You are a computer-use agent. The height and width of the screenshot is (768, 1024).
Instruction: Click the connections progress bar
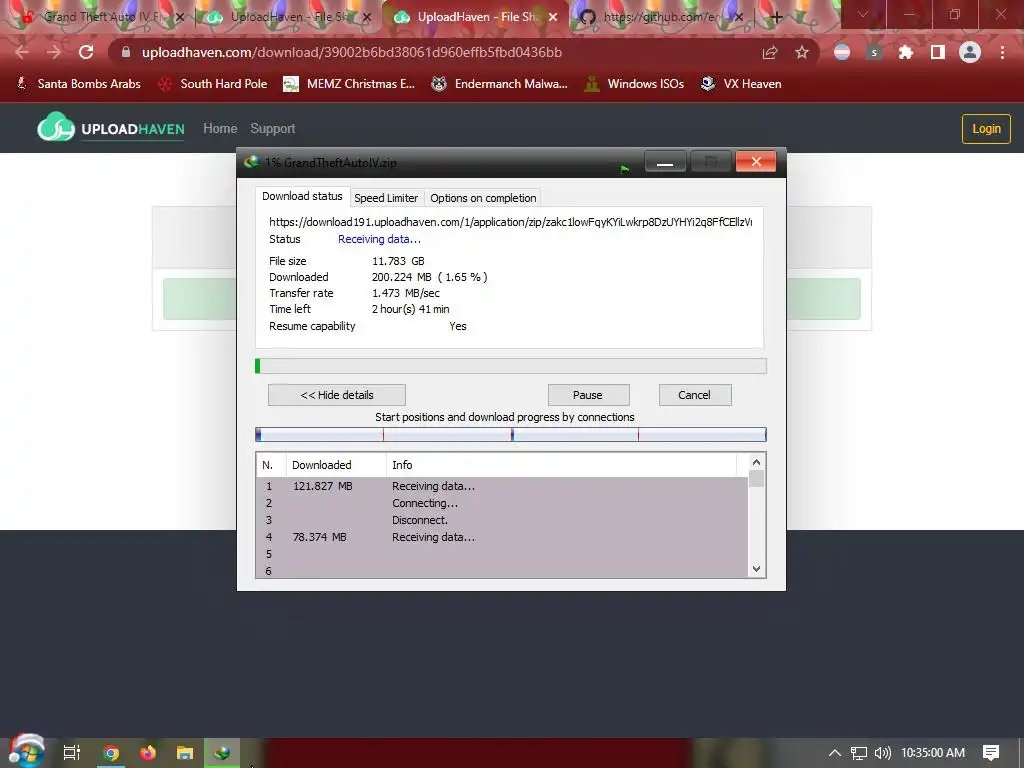pos(511,434)
